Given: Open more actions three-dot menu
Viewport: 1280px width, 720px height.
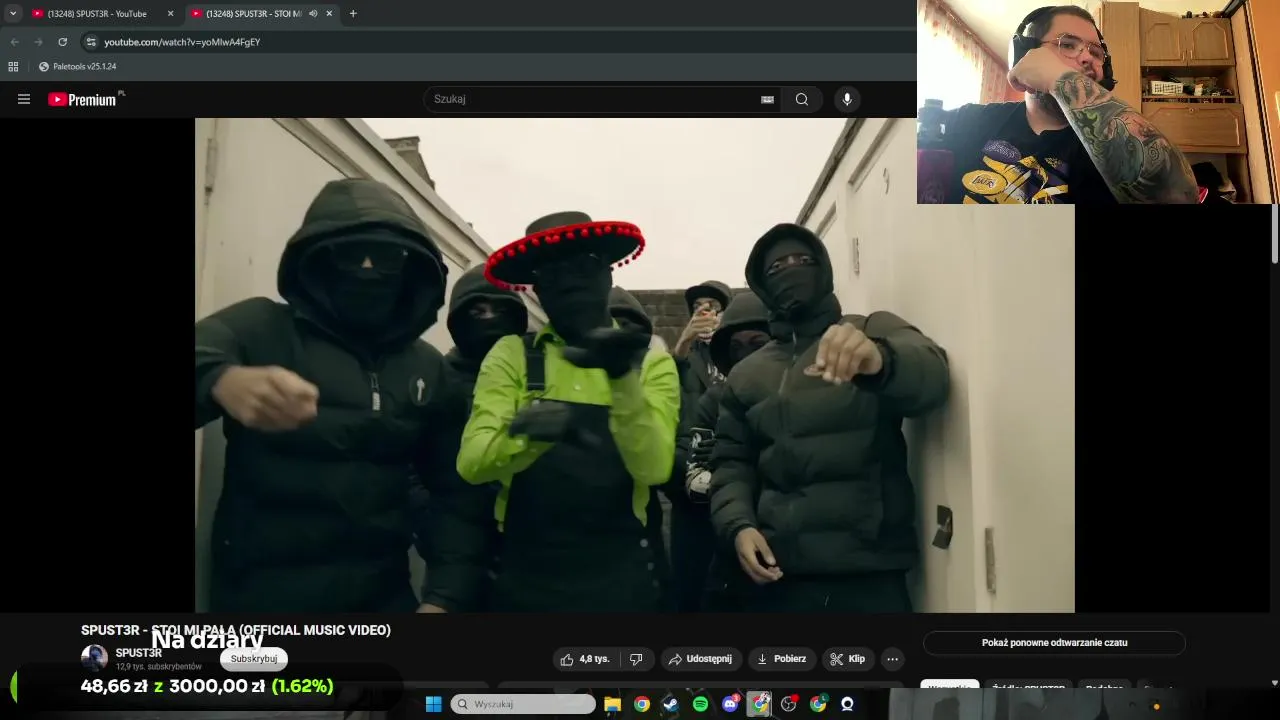Looking at the screenshot, I should pyautogui.click(x=892, y=659).
